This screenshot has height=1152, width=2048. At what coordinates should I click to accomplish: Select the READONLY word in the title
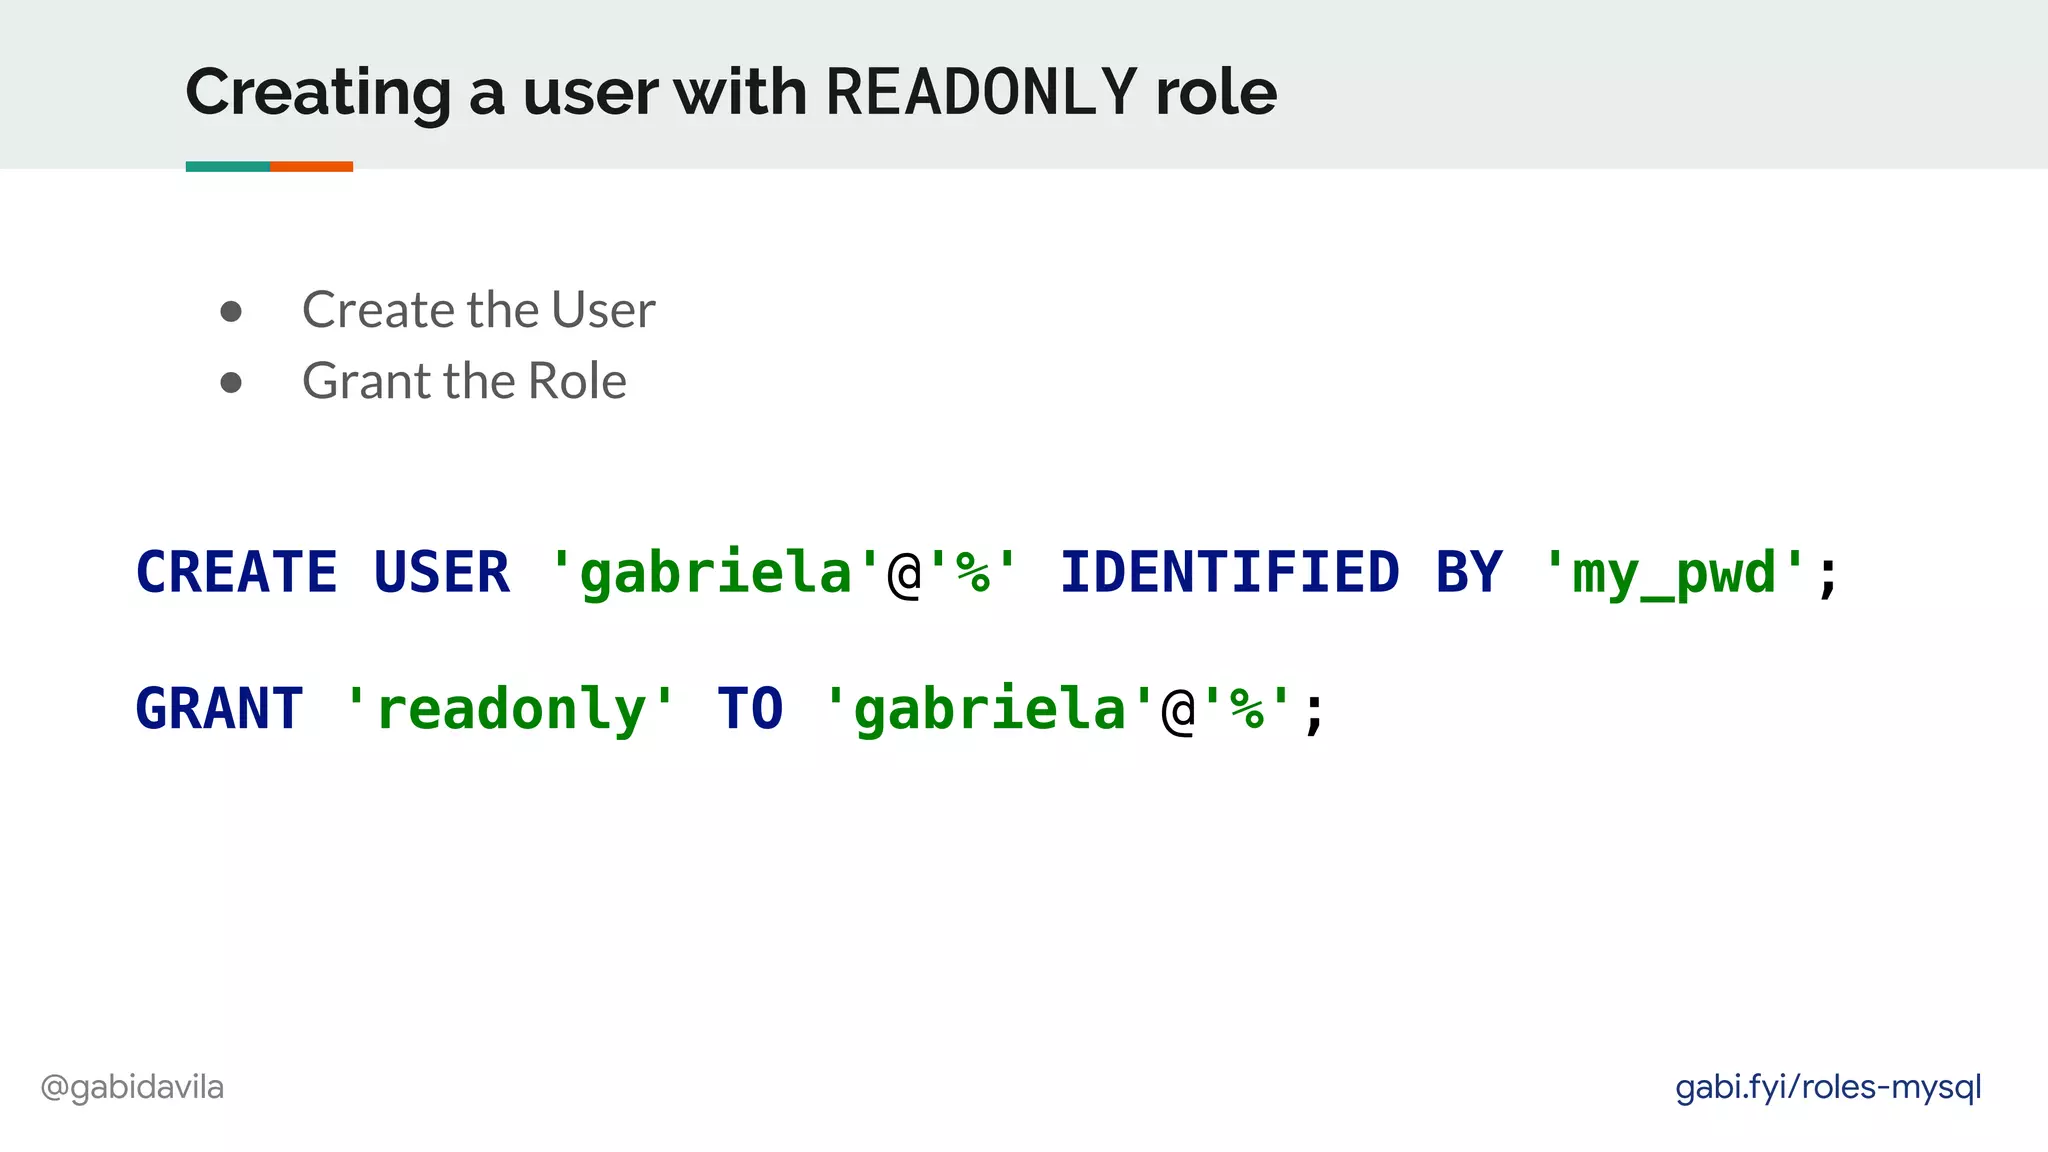(981, 92)
